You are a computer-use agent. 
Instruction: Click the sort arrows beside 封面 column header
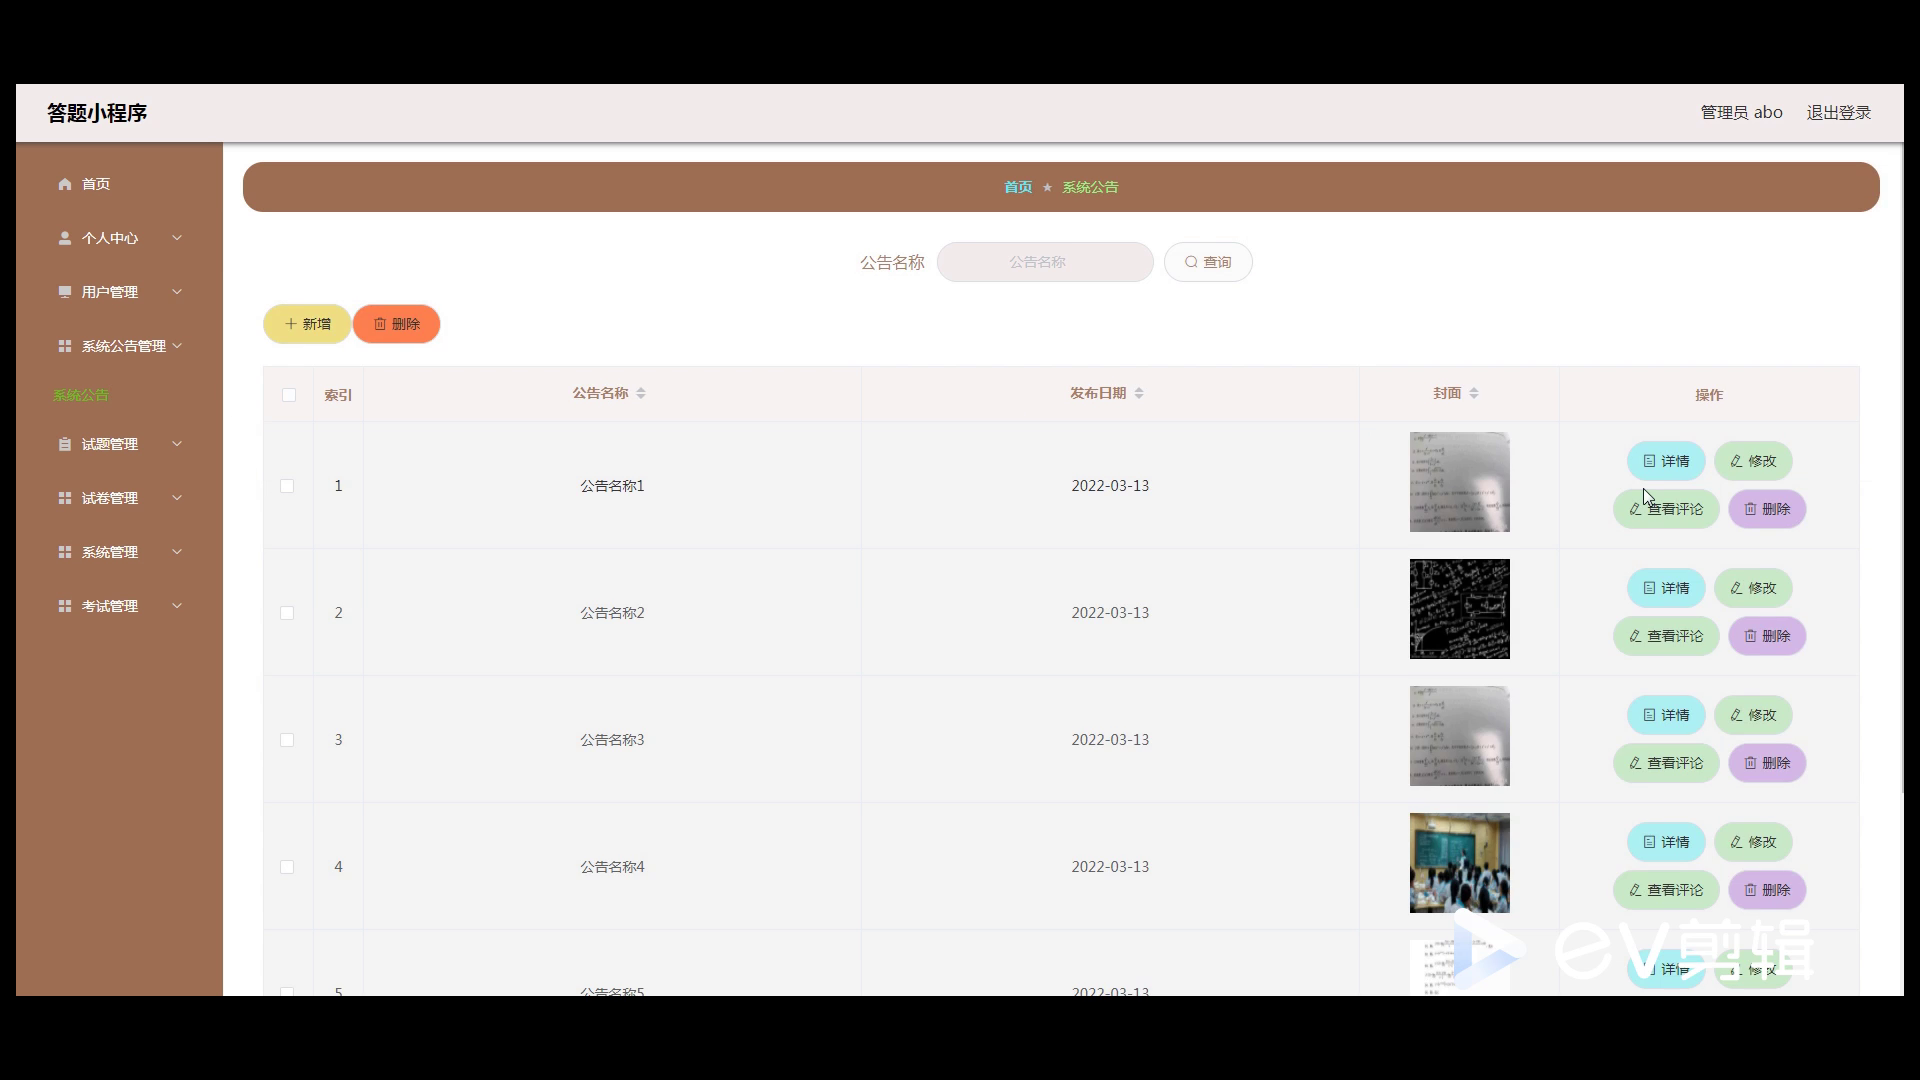coord(1474,394)
